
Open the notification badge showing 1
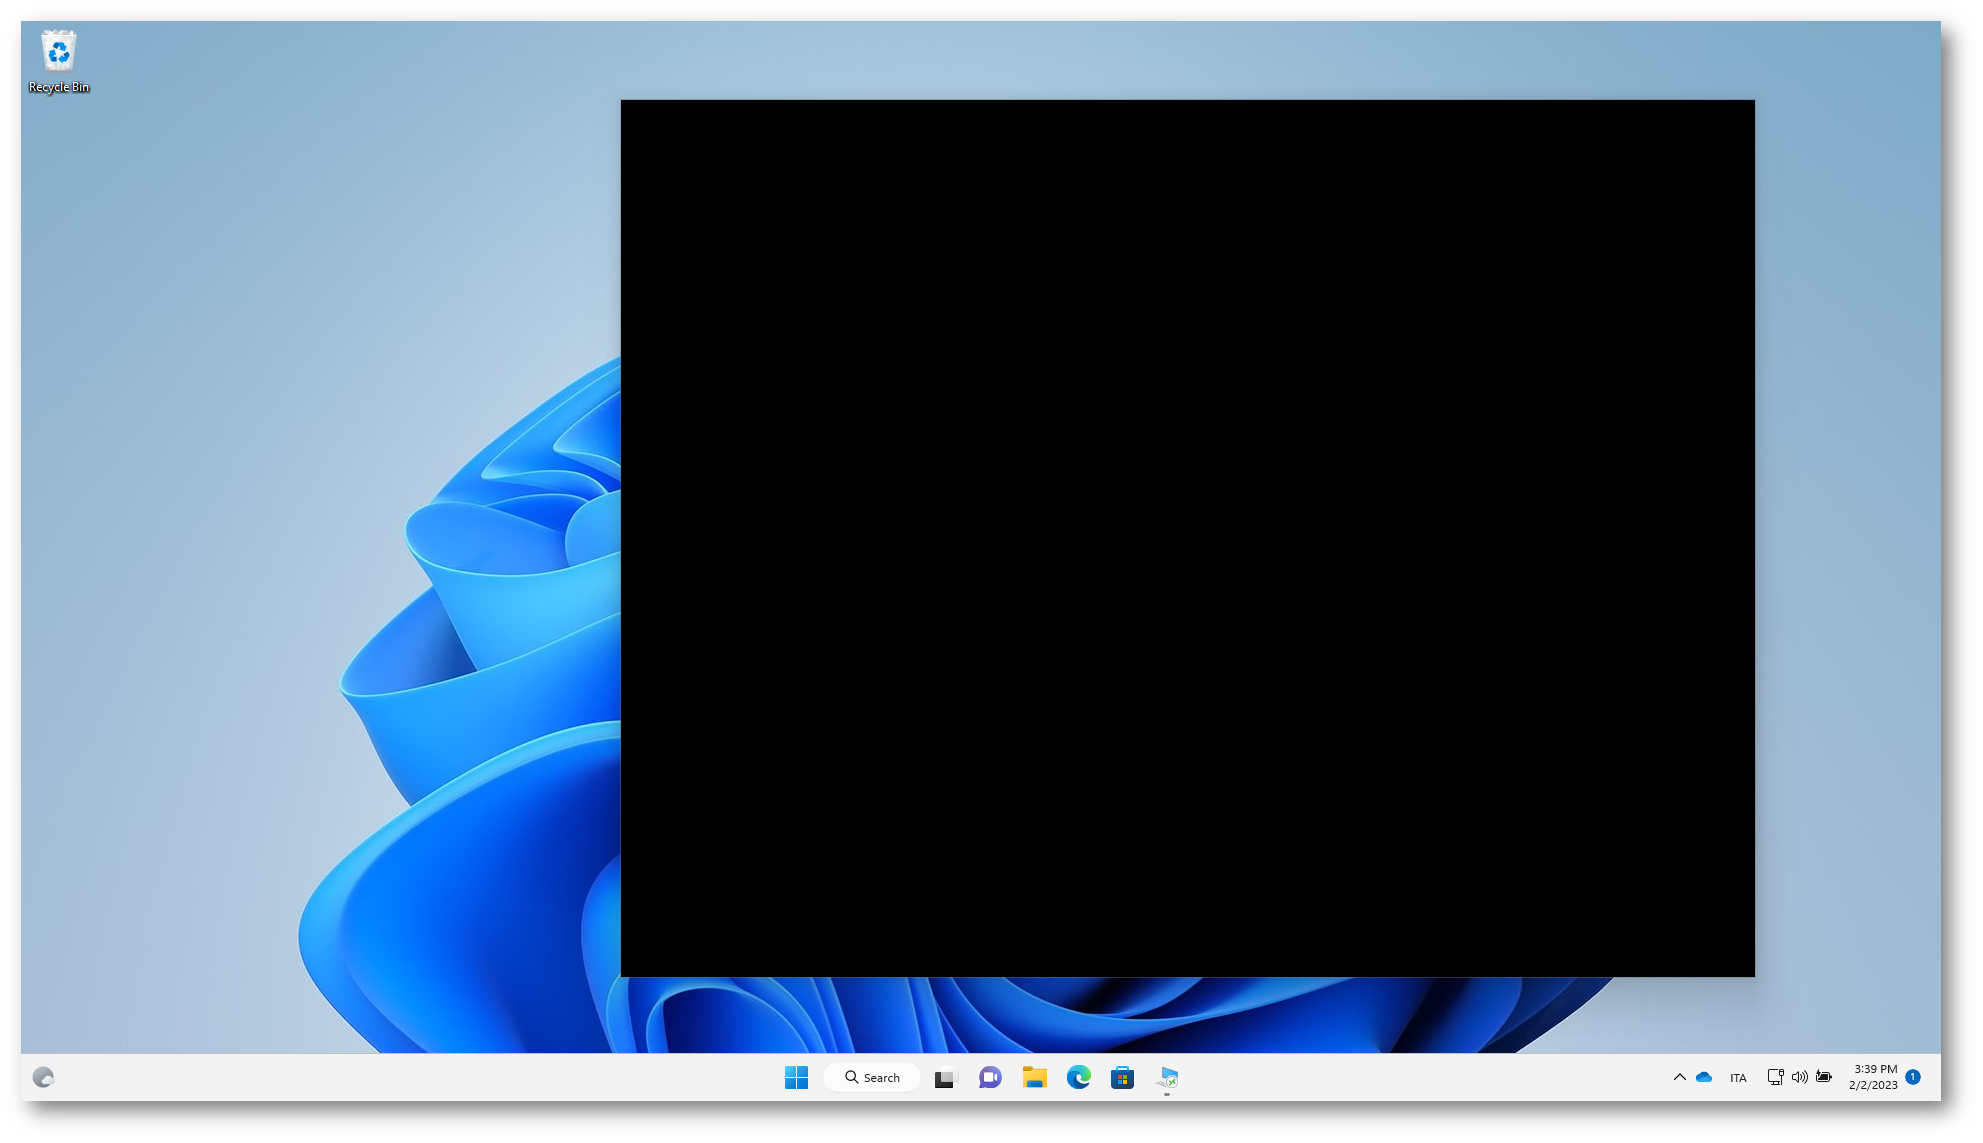1913,1077
